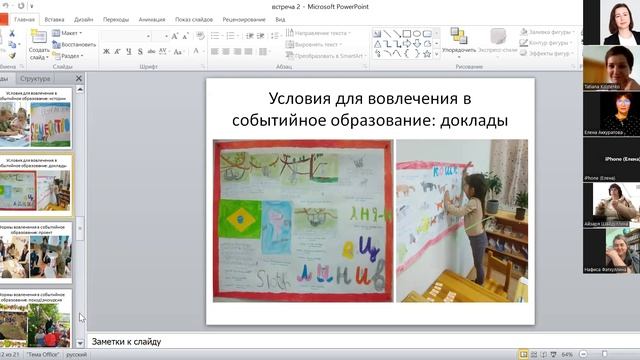The width and height of the screenshot is (640, 360).
Task: Select the arrow line shape
Action: (397, 33)
